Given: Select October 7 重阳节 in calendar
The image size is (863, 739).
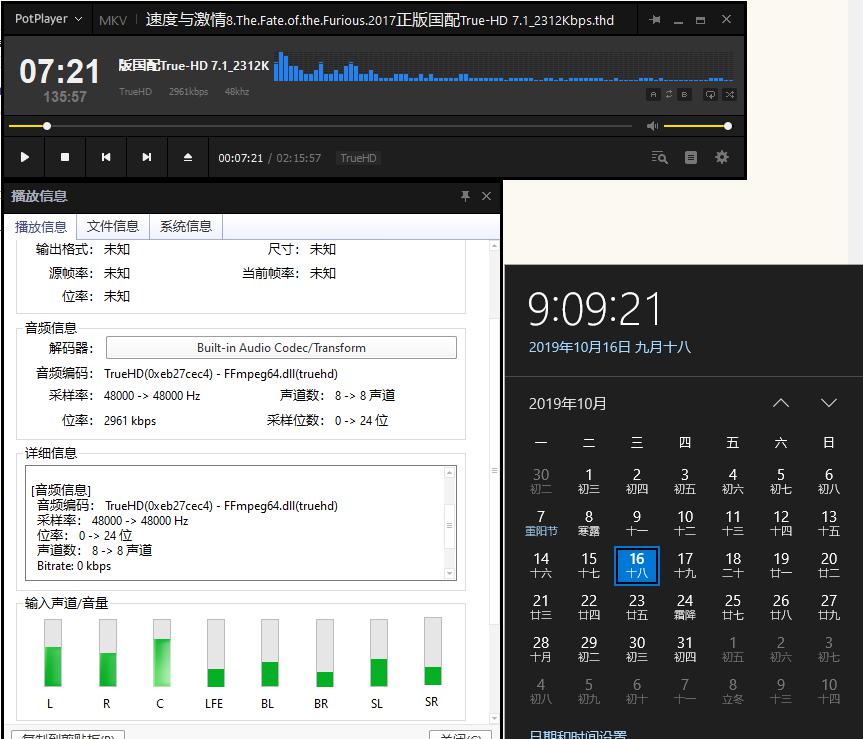Looking at the screenshot, I should click(x=541, y=523).
